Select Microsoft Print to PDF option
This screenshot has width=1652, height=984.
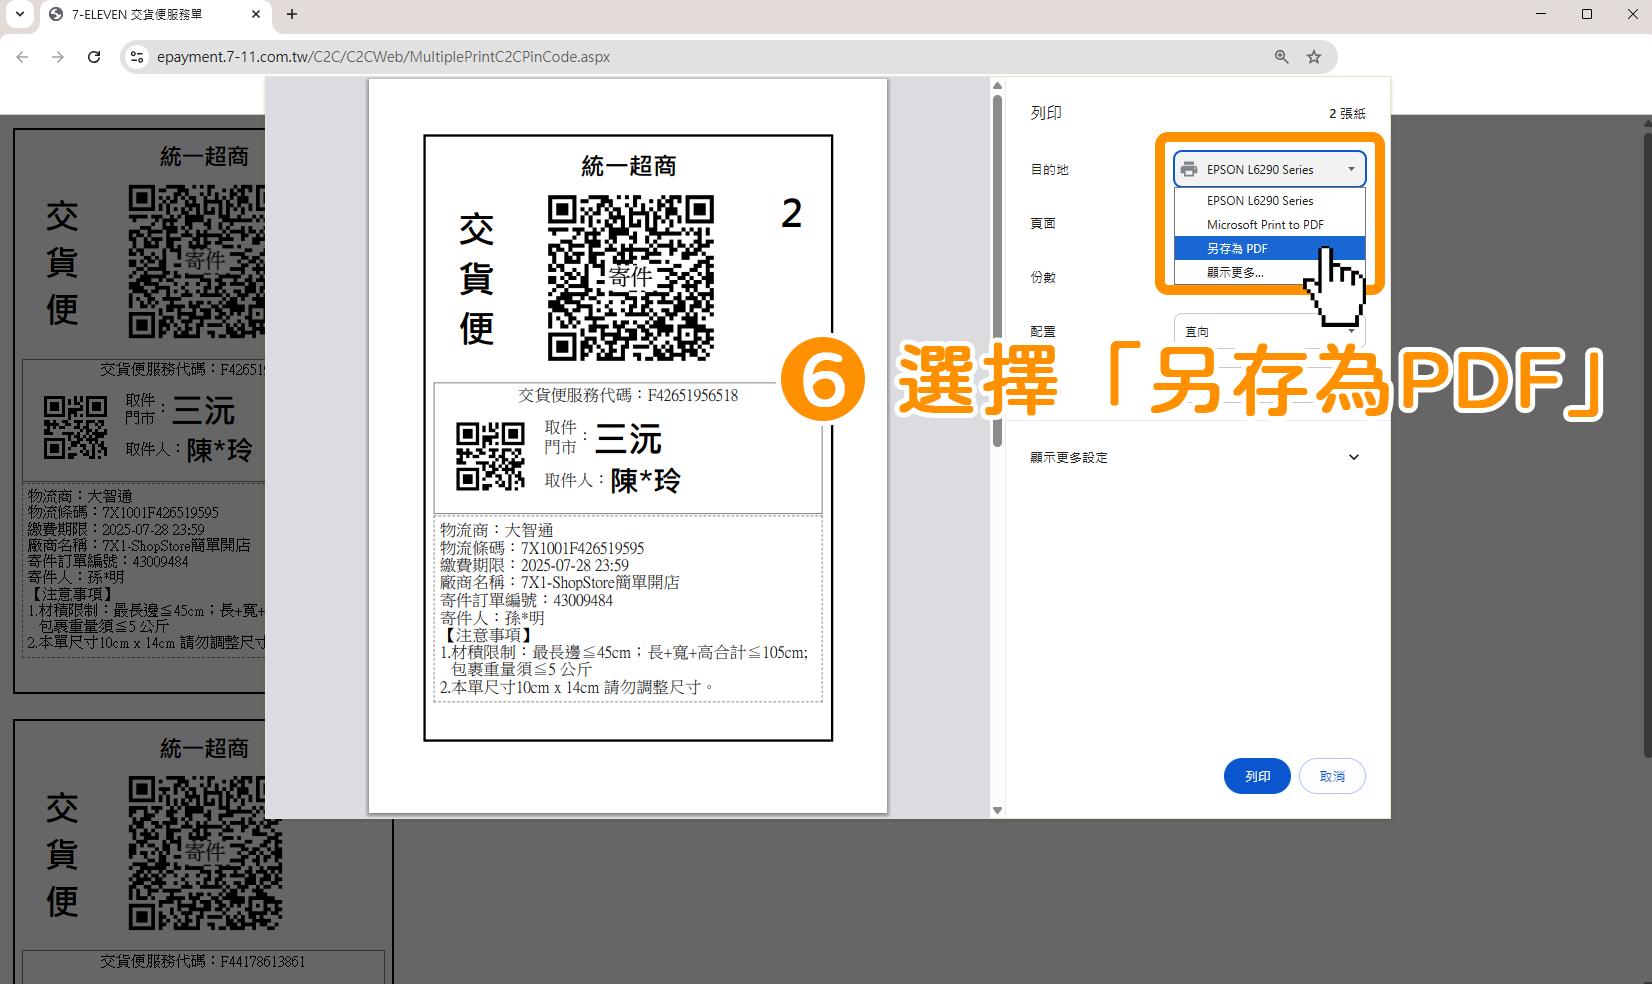[x=1269, y=225]
